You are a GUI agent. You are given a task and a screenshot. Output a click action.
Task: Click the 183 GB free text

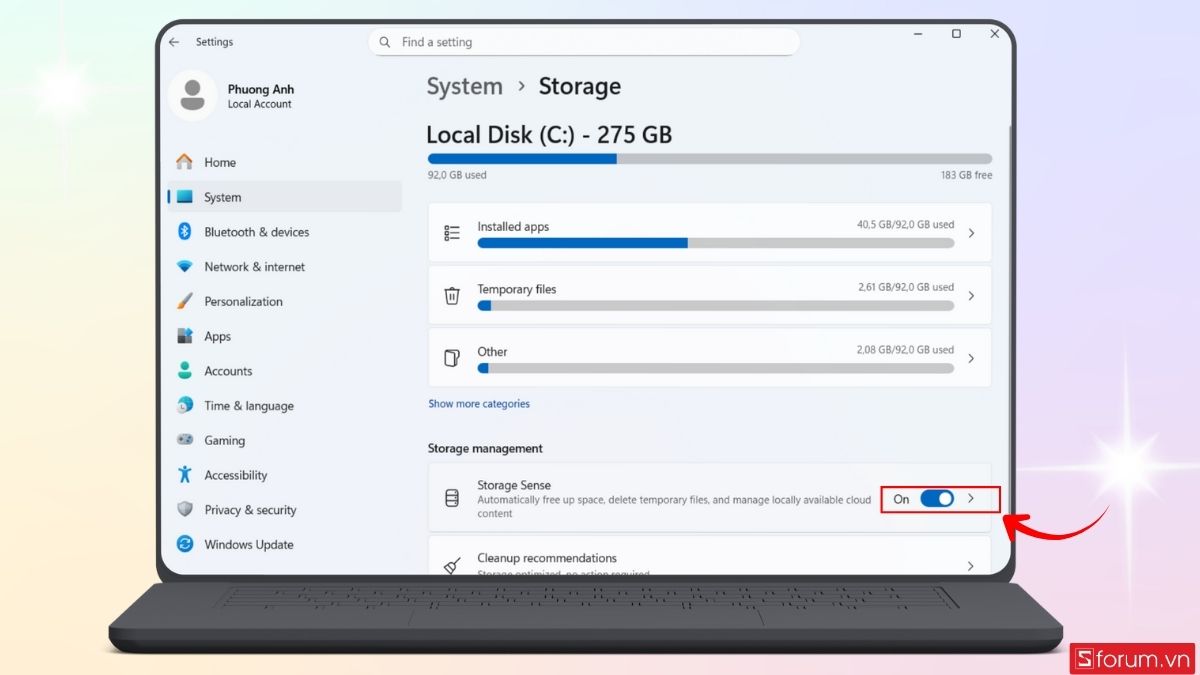click(967, 175)
